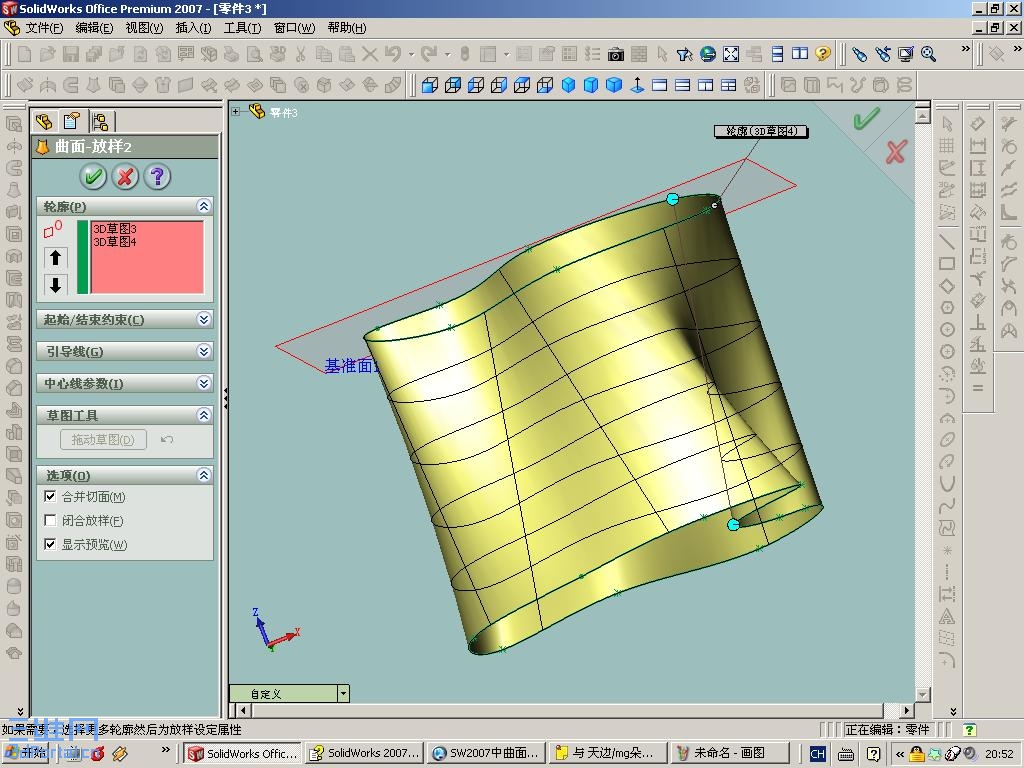
Task: Select 3D草图3 in the profile list
Action: click(115, 229)
